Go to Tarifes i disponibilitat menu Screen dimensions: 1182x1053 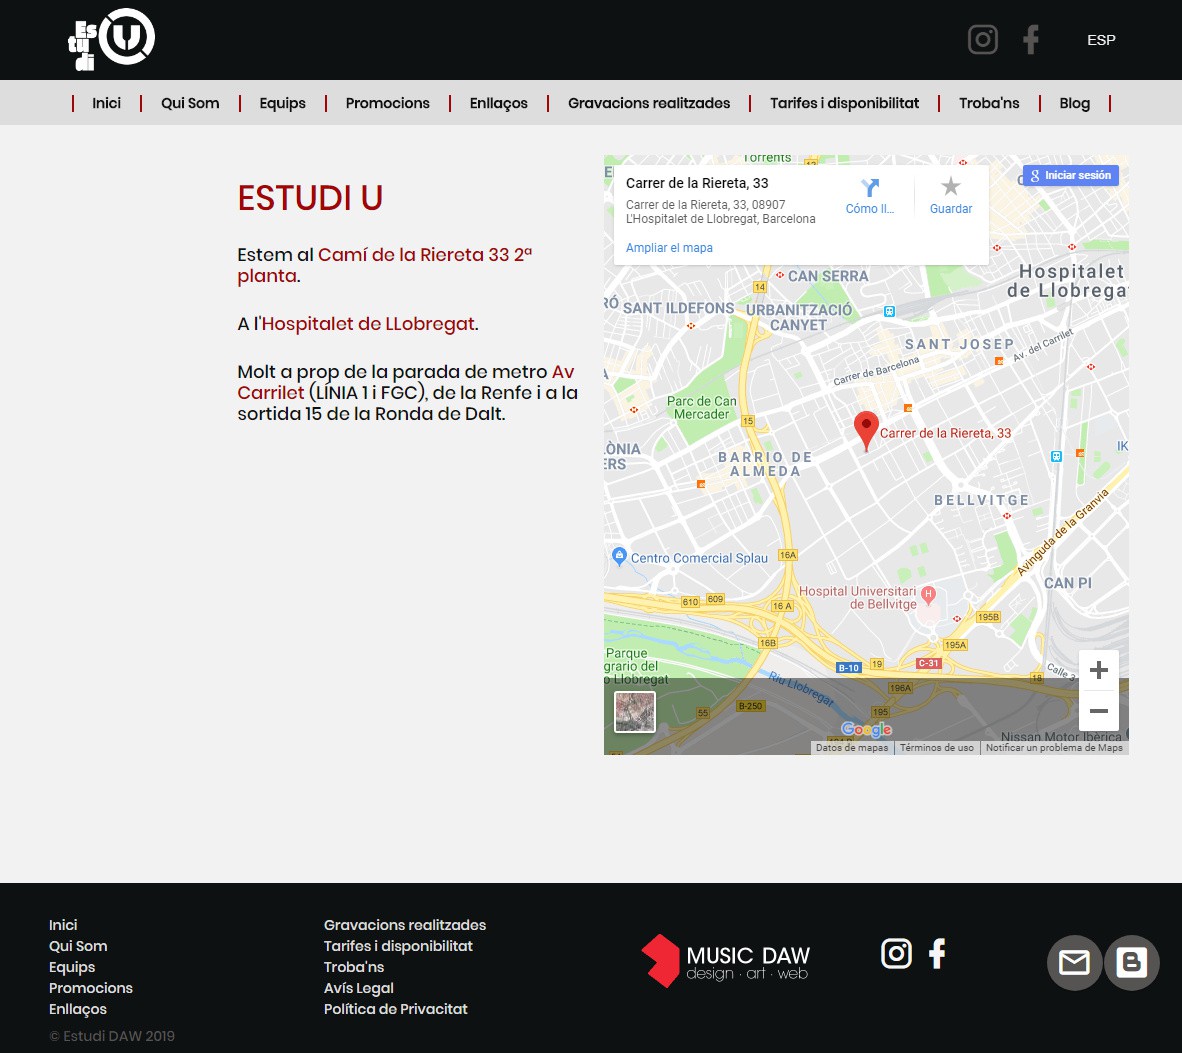point(844,103)
